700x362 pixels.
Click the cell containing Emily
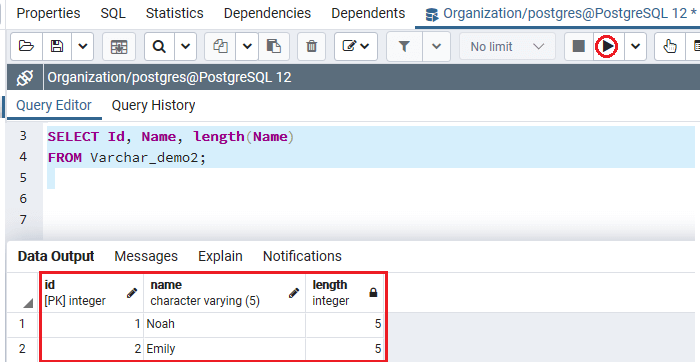point(225,348)
